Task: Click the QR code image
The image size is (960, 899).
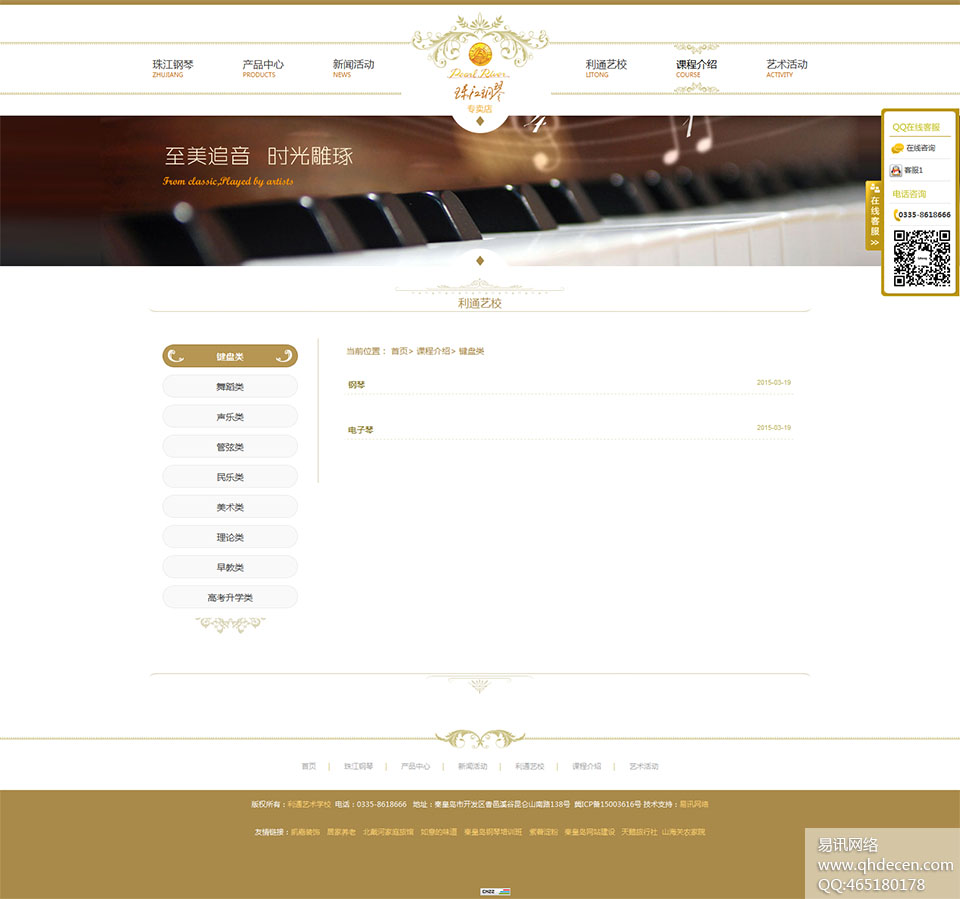Action: tap(921, 259)
